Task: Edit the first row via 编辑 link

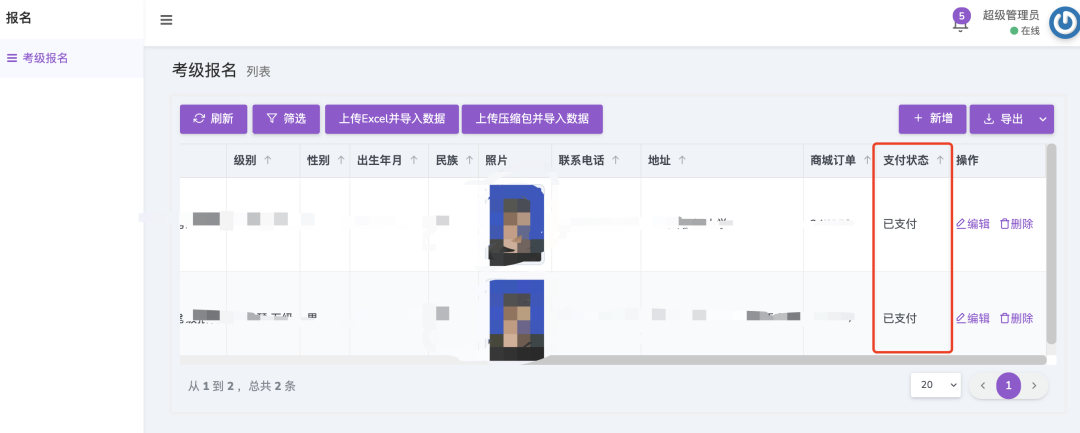Action: [x=973, y=224]
